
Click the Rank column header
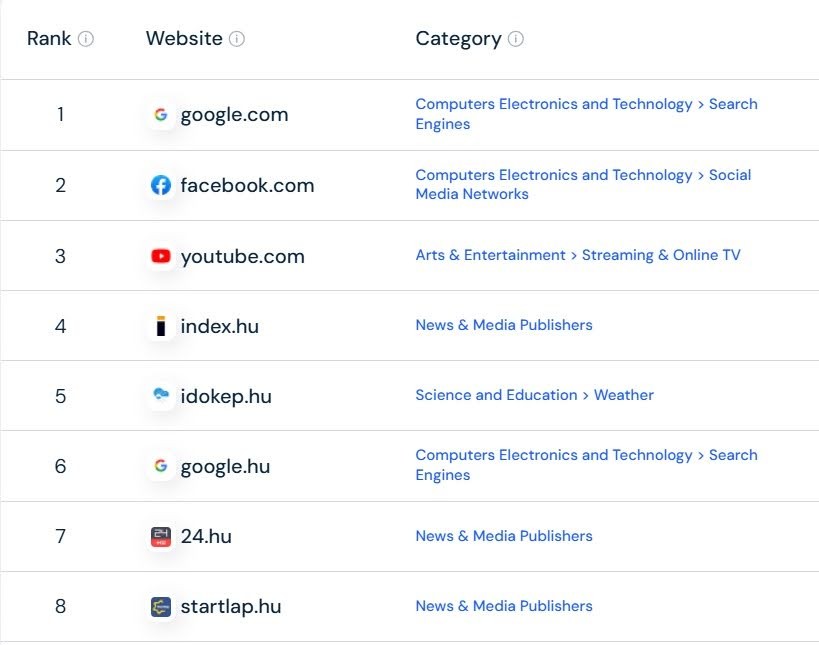click(x=49, y=39)
